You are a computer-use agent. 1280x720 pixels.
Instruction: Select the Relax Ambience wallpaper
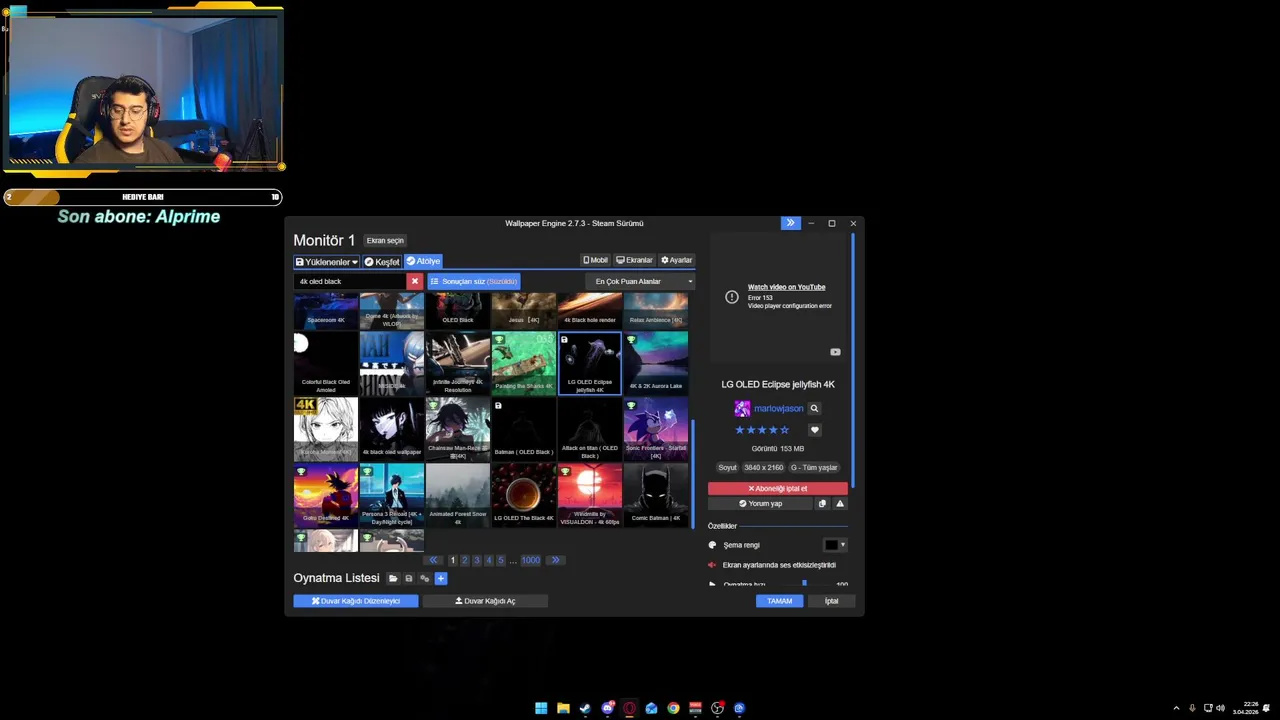click(x=656, y=311)
